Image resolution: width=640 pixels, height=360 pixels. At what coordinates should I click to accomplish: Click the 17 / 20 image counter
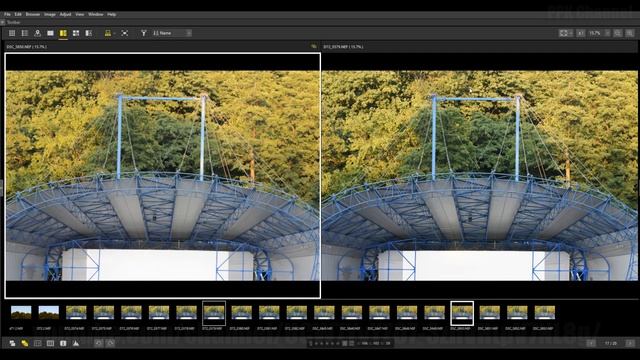[x=611, y=343]
